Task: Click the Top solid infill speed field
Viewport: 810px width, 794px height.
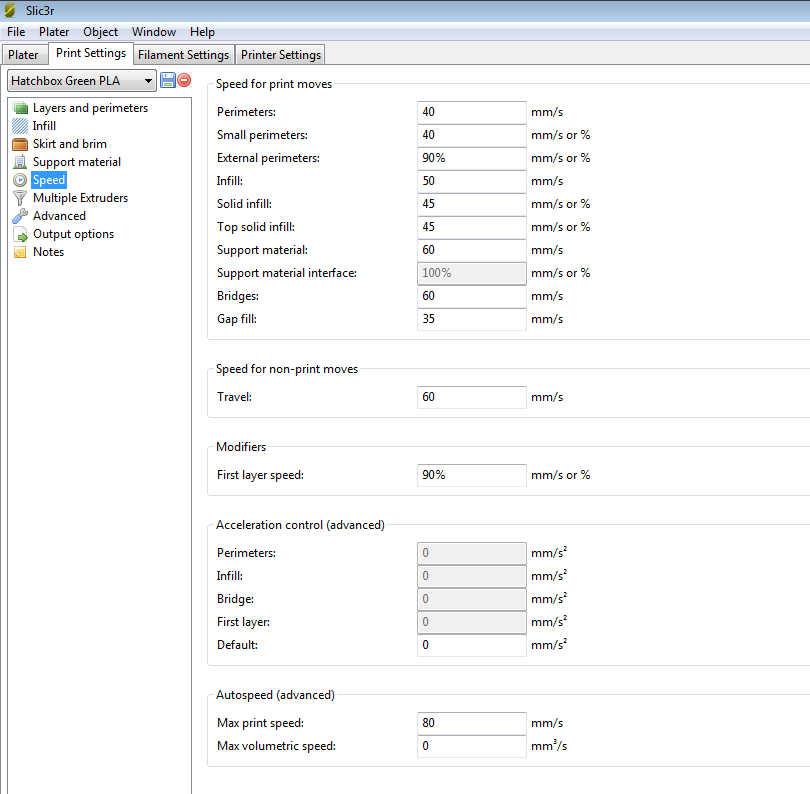Action: 472,227
